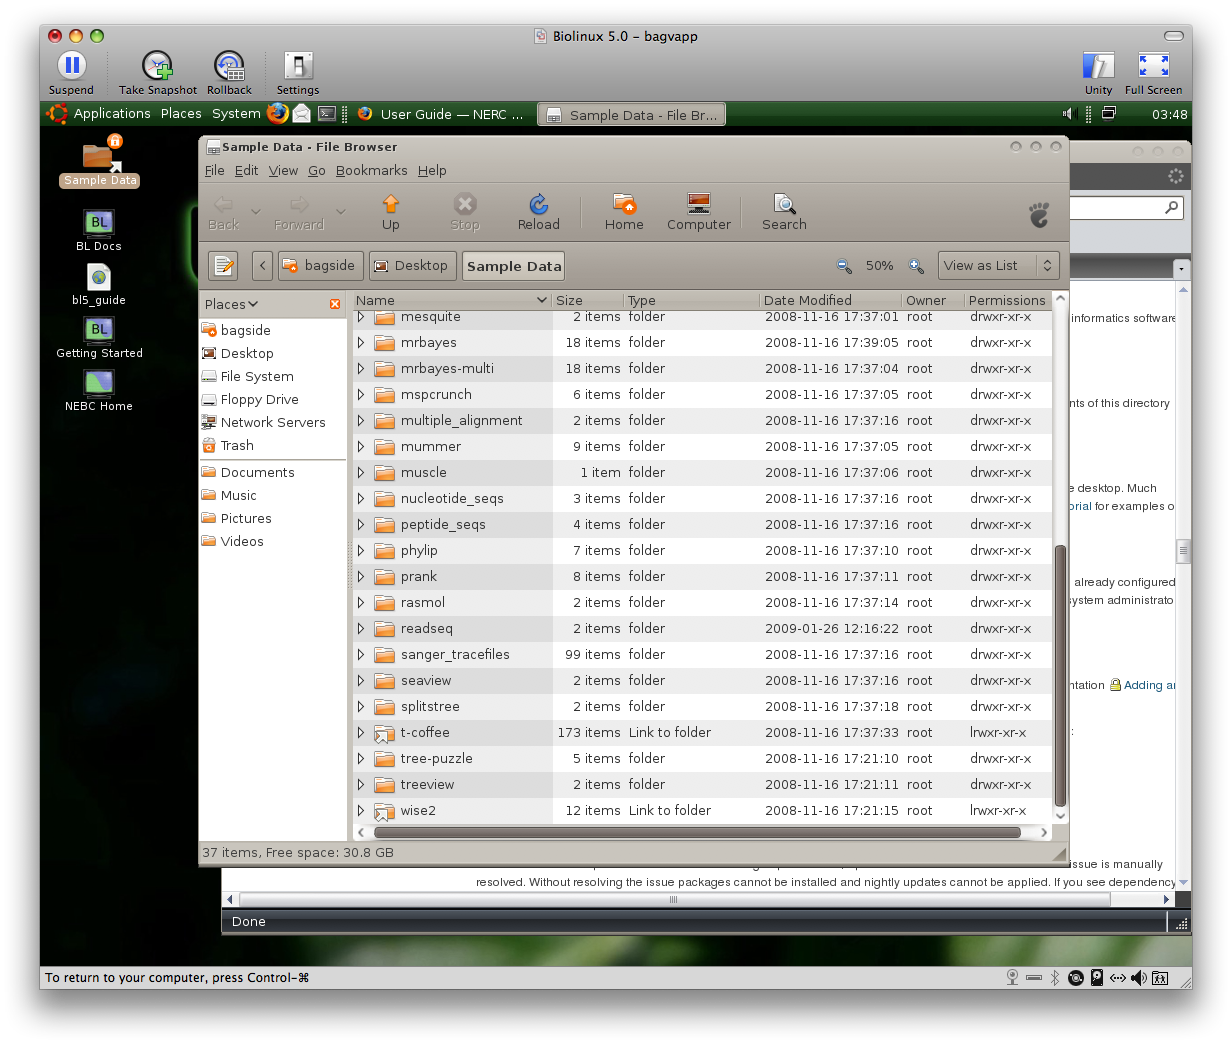The width and height of the screenshot is (1232, 1044).
Task: Zoom in with the plus magnifier
Action: coord(916,266)
